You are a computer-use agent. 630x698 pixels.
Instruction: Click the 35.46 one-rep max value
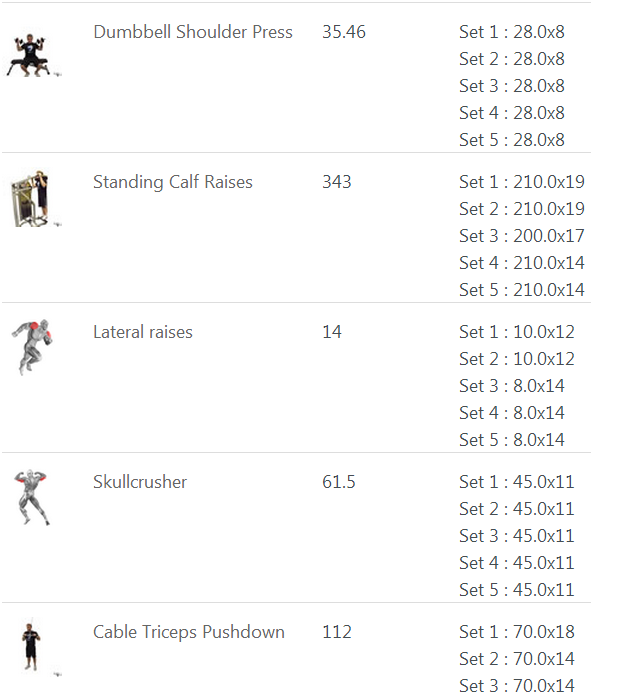[x=344, y=32]
